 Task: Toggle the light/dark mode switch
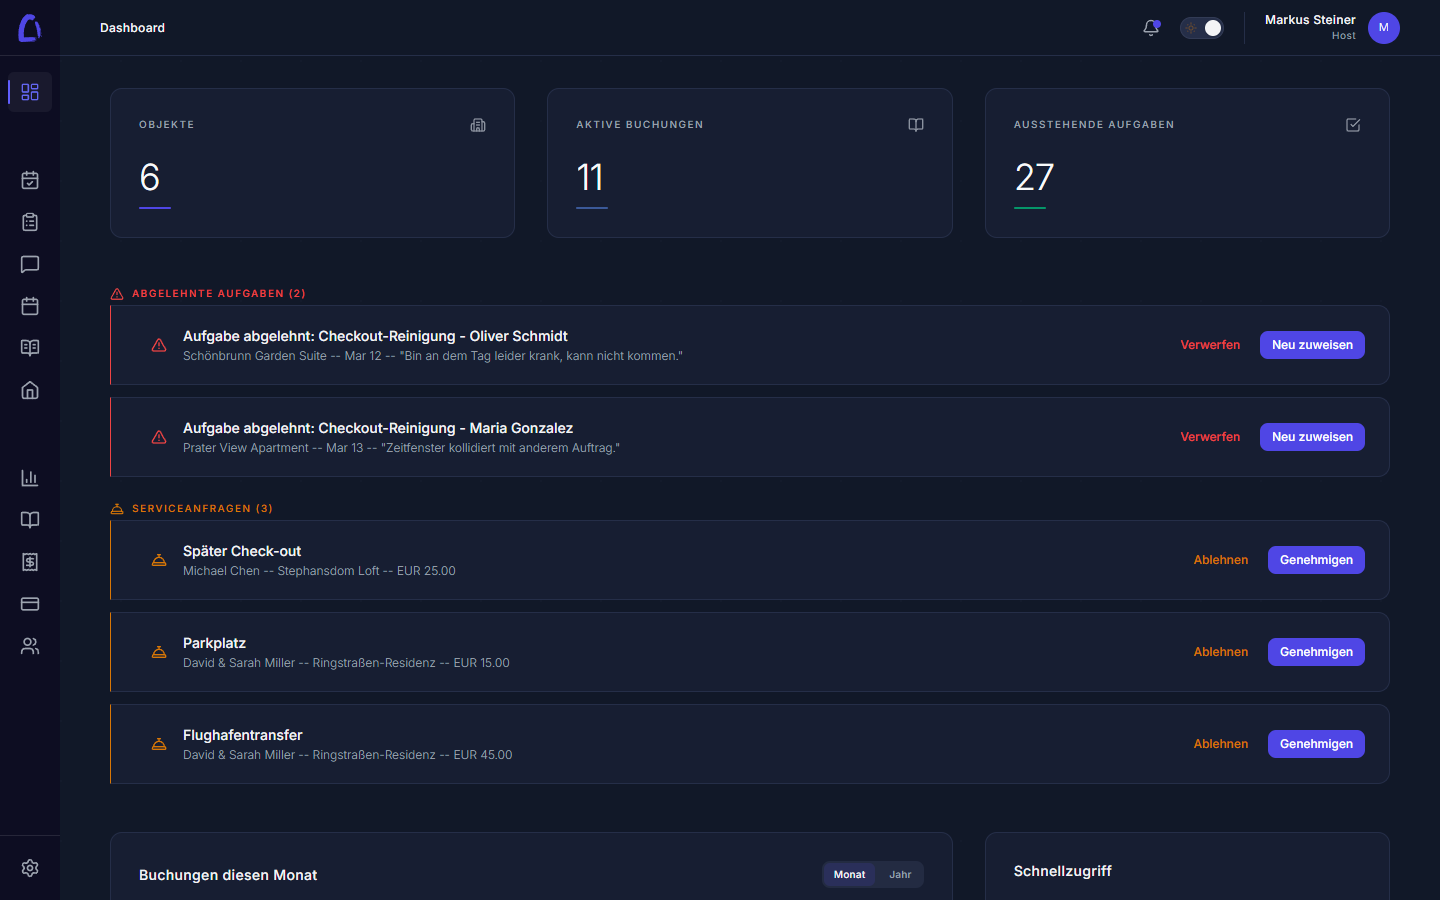pyautogui.click(x=1201, y=28)
